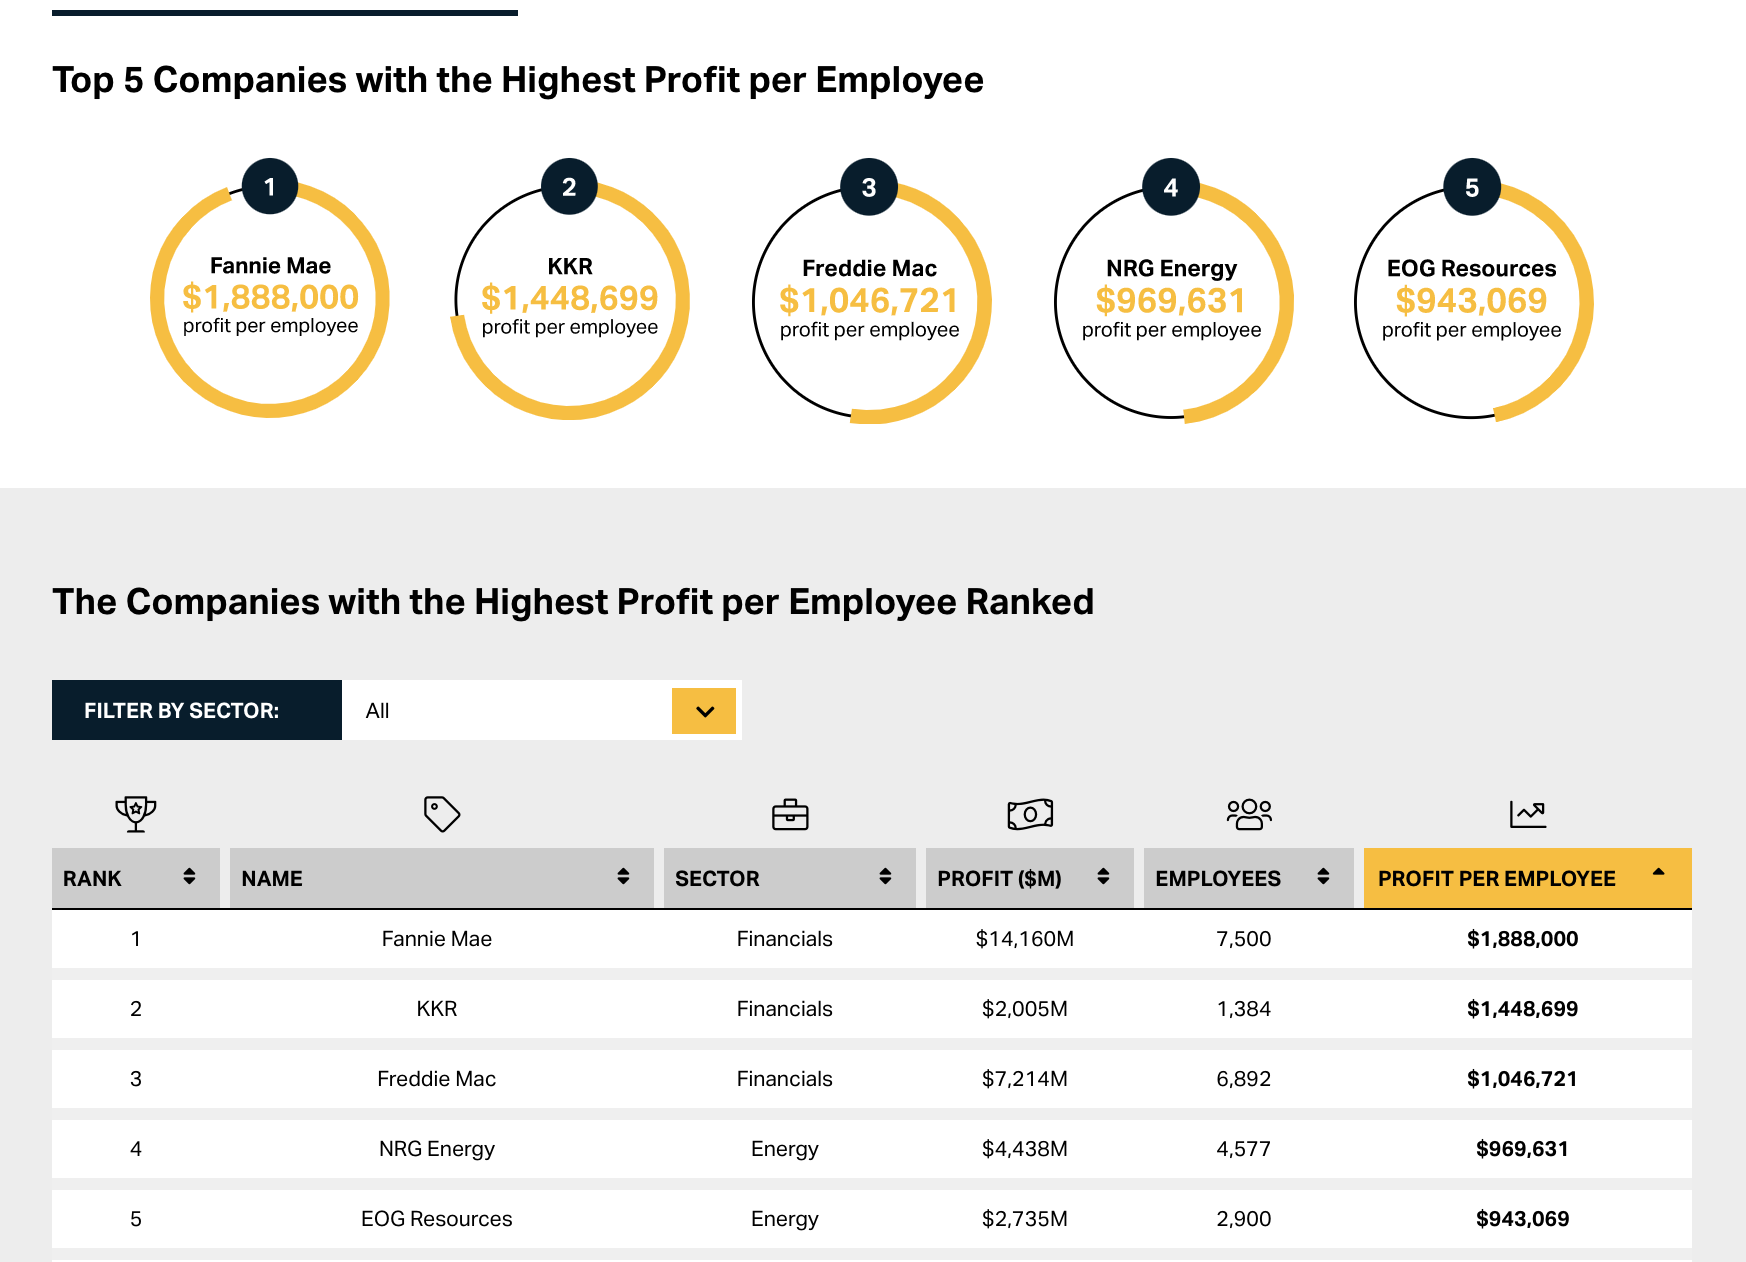The width and height of the screenshot is (1746, 1262).
Task: Click Financials sector in the KKR row
Action: click(785, 1009)
